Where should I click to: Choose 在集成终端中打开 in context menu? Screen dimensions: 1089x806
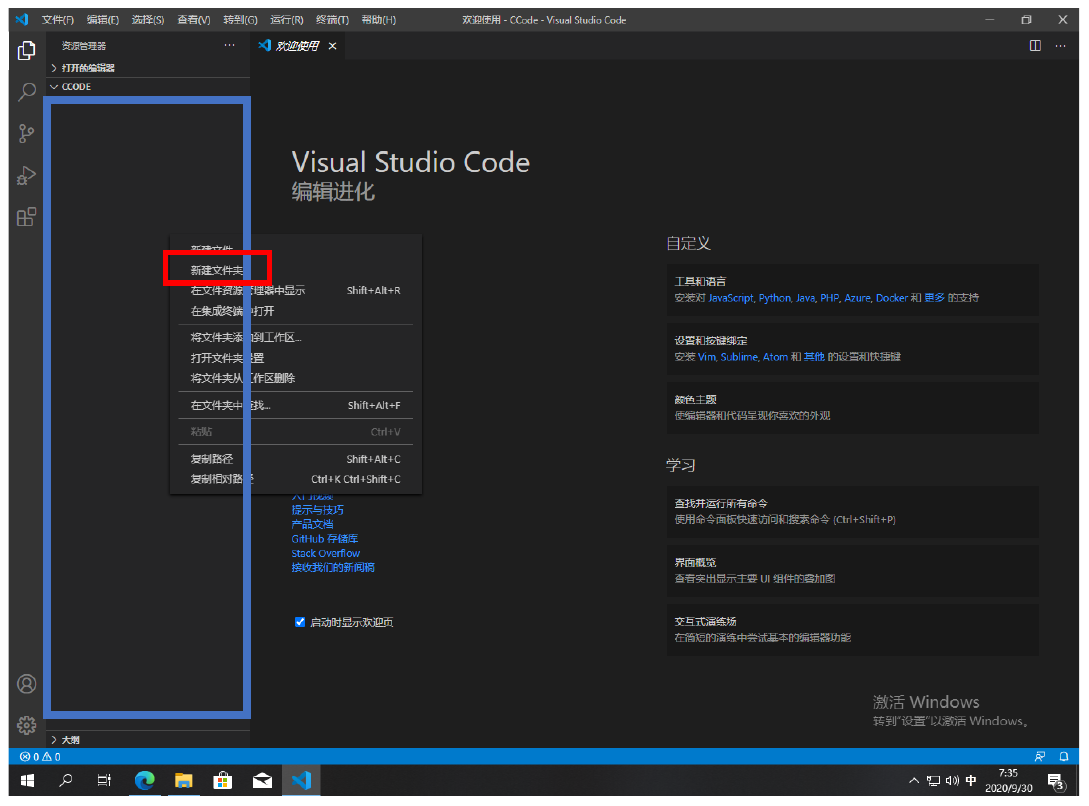click(x=232, y=311)
